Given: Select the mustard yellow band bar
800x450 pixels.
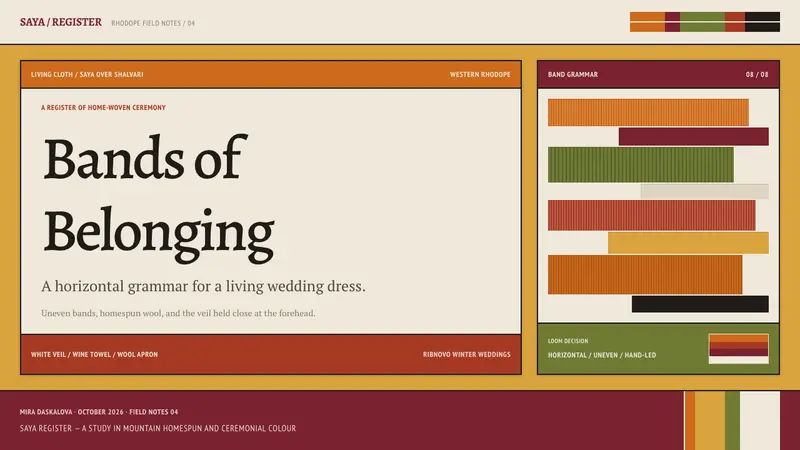Looking at the screenshot, I should (688, 243).
